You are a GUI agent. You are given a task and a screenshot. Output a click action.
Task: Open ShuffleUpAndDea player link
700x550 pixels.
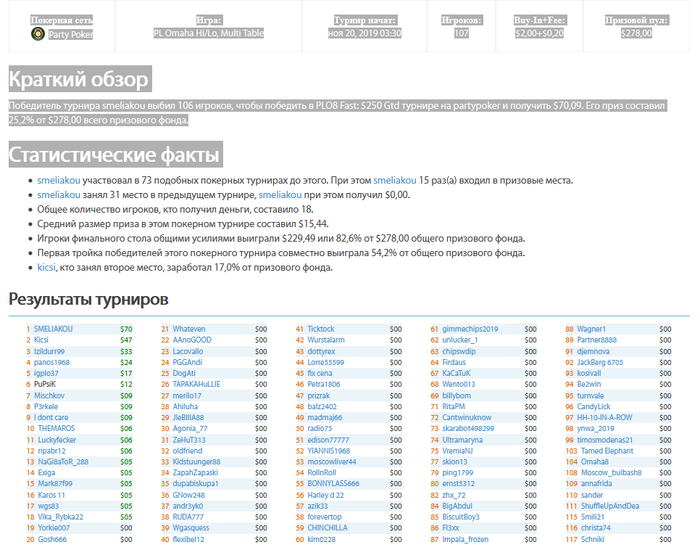coord(610,506)
